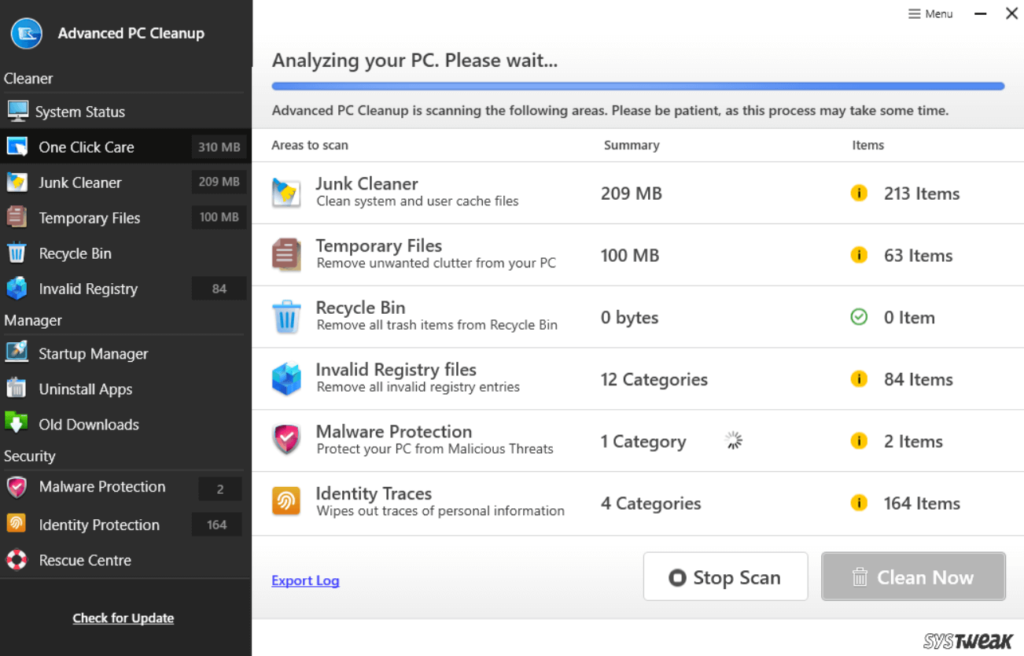This screenshot has height=656, width=1024.
Task: Click the 209 MB badge in sidebar
Action: pyautogui.click(x=219, y=182)
